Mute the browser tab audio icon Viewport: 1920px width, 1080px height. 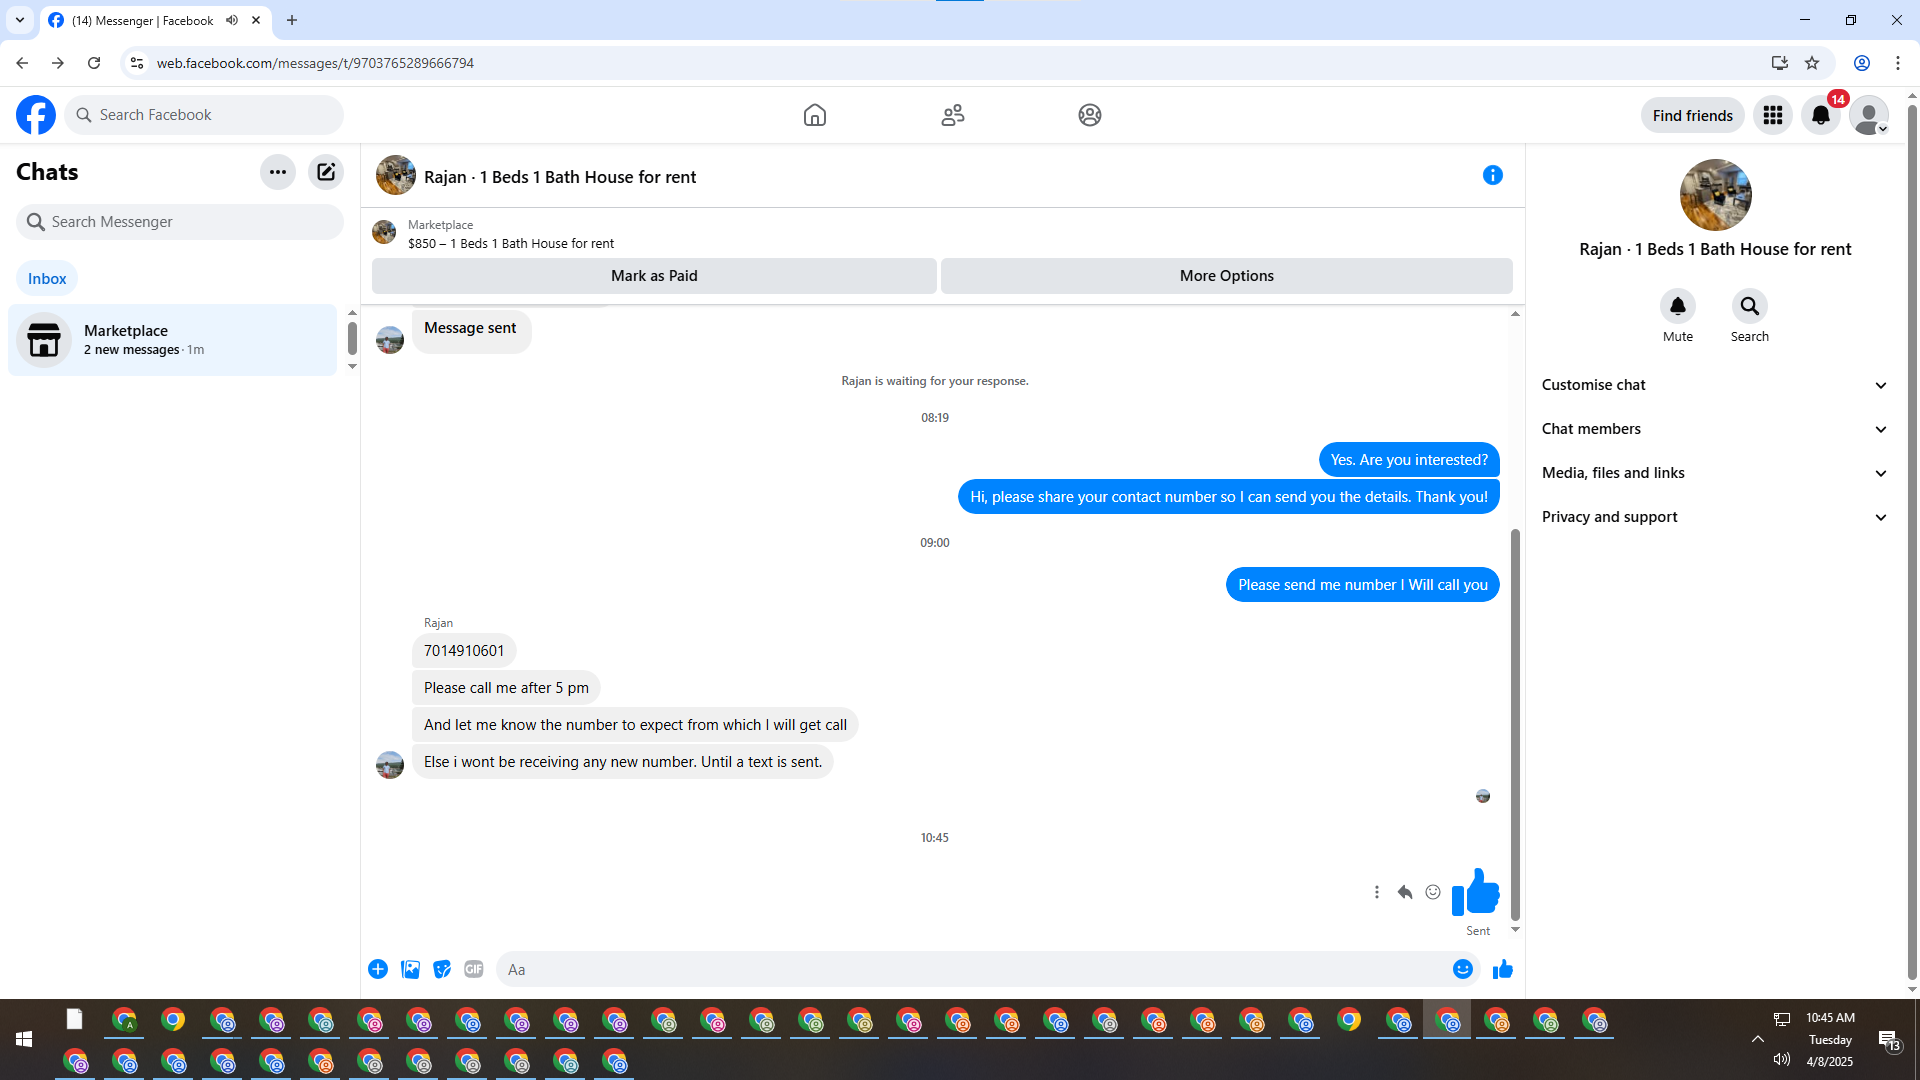232,20
